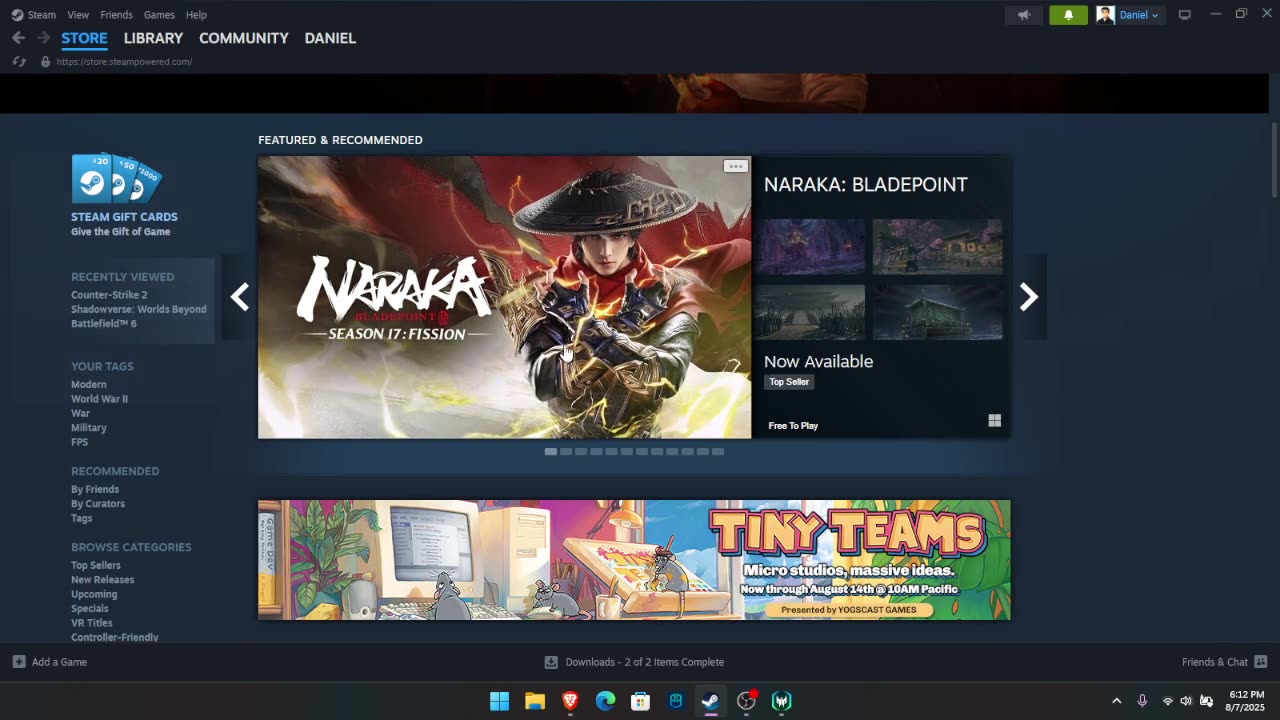1280x720 pixels.
Task: Open the green notifications bell
Action: (x=1068, y=15)
